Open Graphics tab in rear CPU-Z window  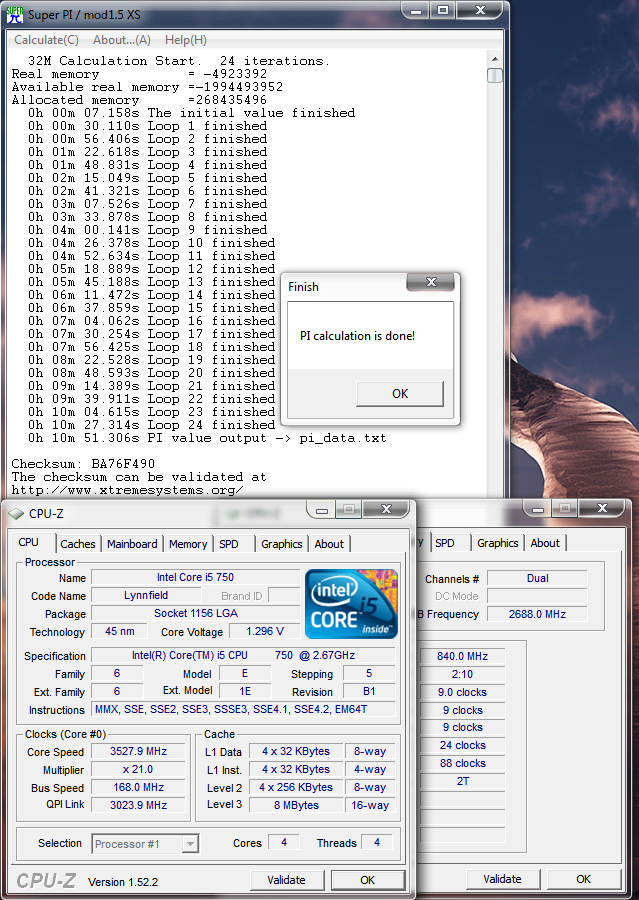tap(497, 543)
